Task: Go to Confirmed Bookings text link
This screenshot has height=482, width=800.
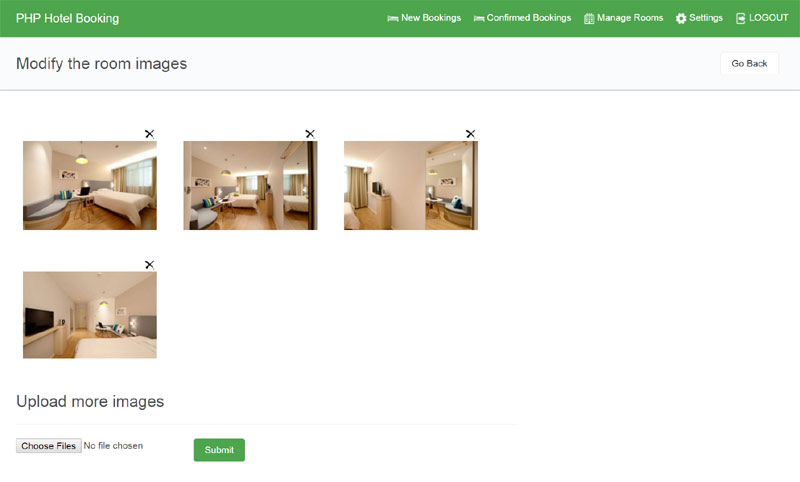Action: [529, 18]
